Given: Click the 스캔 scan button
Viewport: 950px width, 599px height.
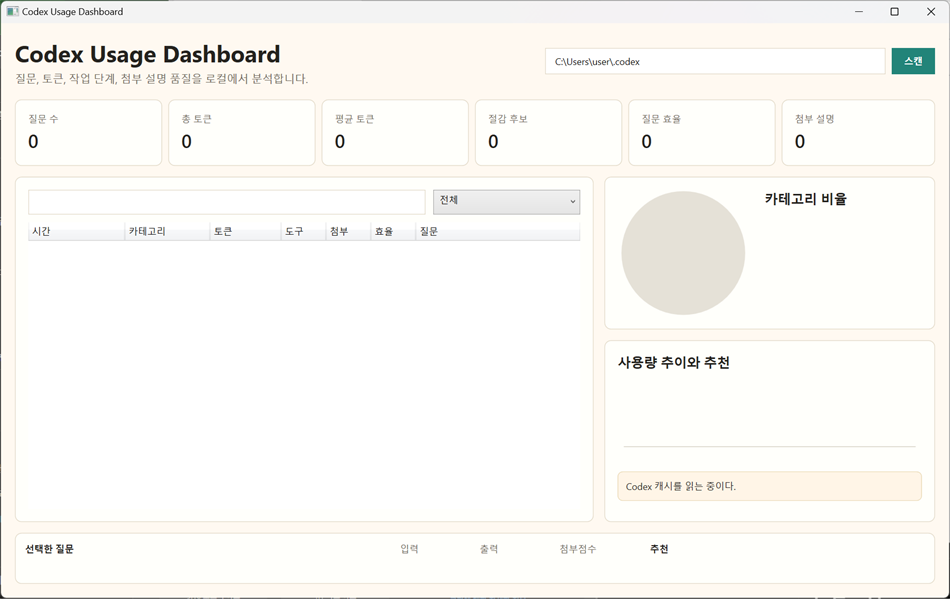Looking at the screenshot, I should [913, 61].
